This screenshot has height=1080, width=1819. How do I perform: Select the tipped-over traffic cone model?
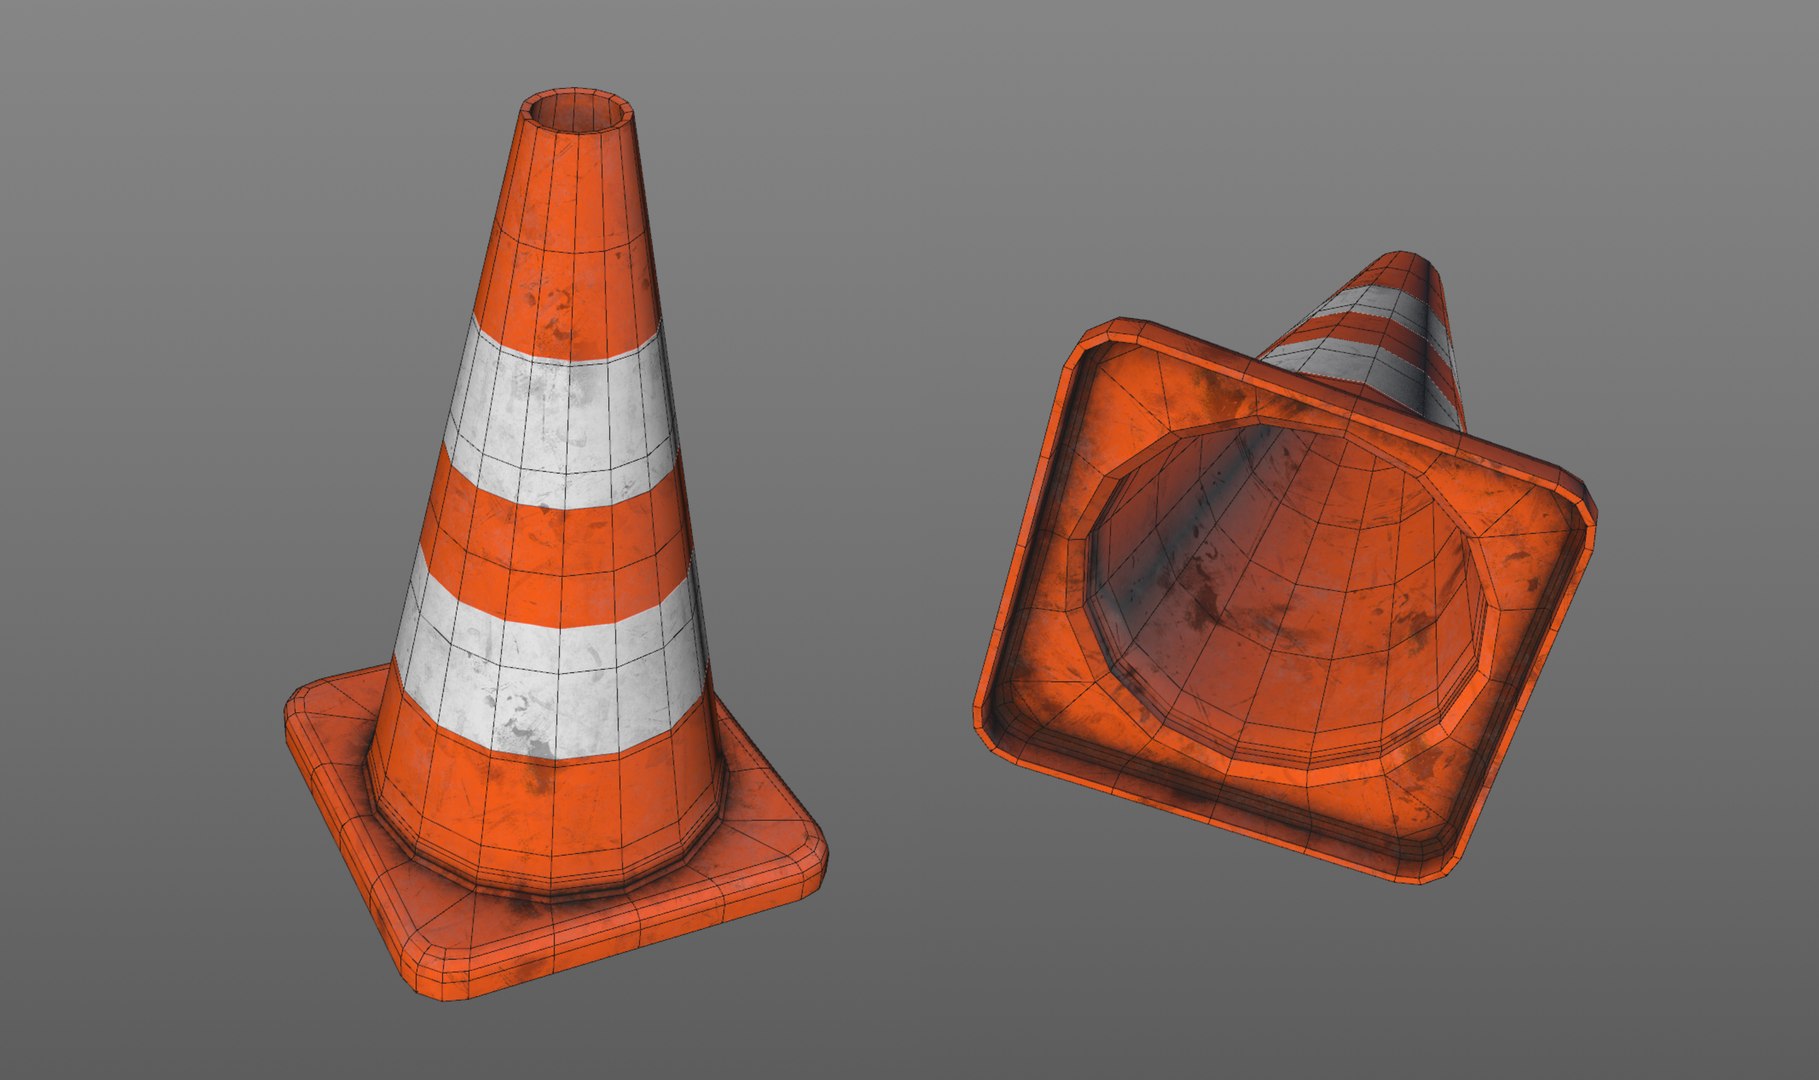[1284, 567]
